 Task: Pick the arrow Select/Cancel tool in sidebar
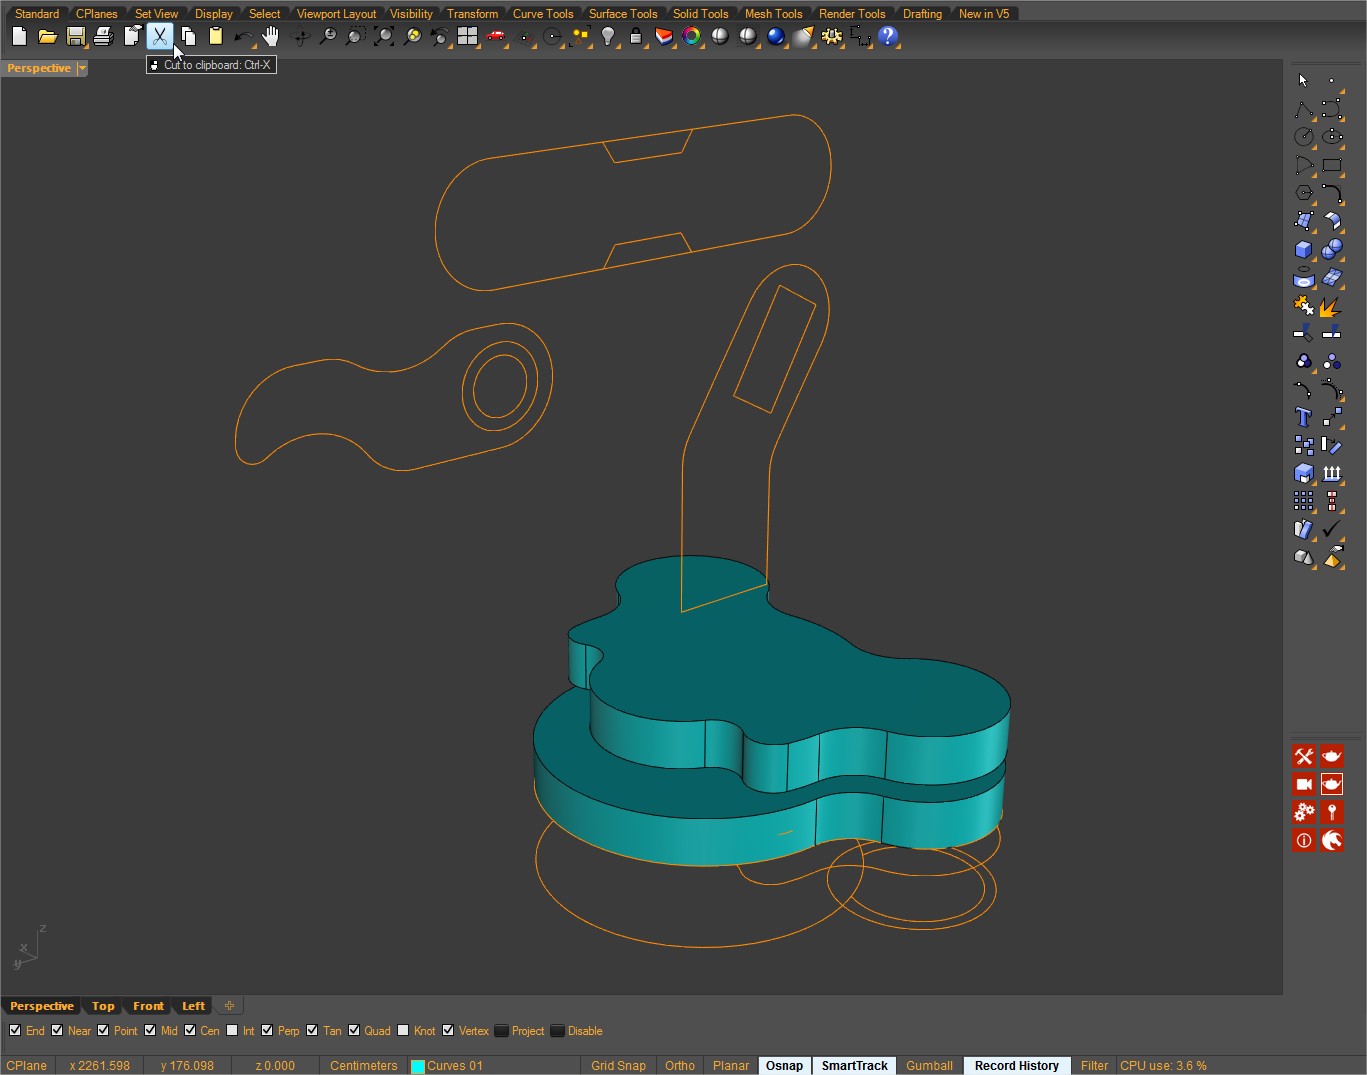pyautogui.click(x=1303, y=80)
